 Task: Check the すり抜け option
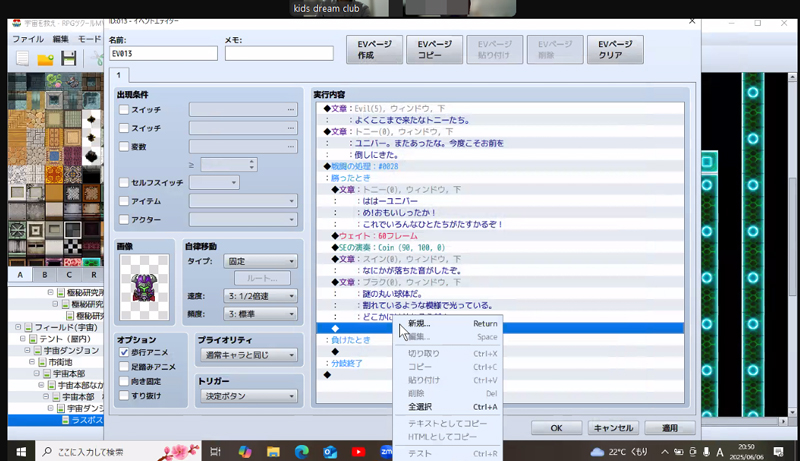tap(124, 395)
